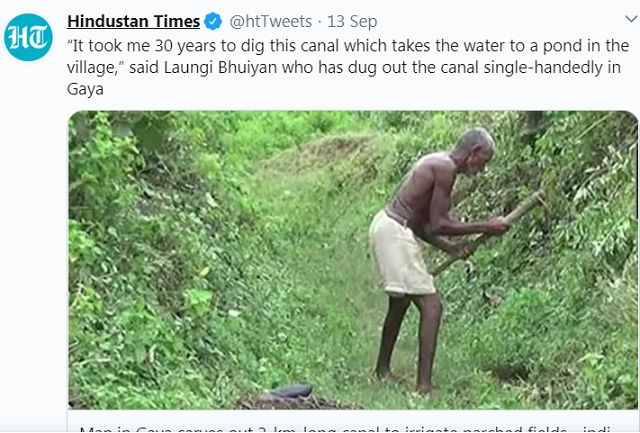This screenshot has height=433, width=640.
Task: Click the words "a pond in the" in the tweet
Action: (x=582, y=46)
